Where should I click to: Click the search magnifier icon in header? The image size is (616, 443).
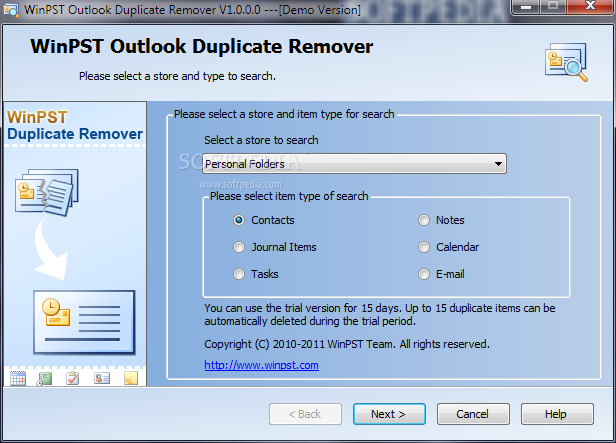coord(566,62)
